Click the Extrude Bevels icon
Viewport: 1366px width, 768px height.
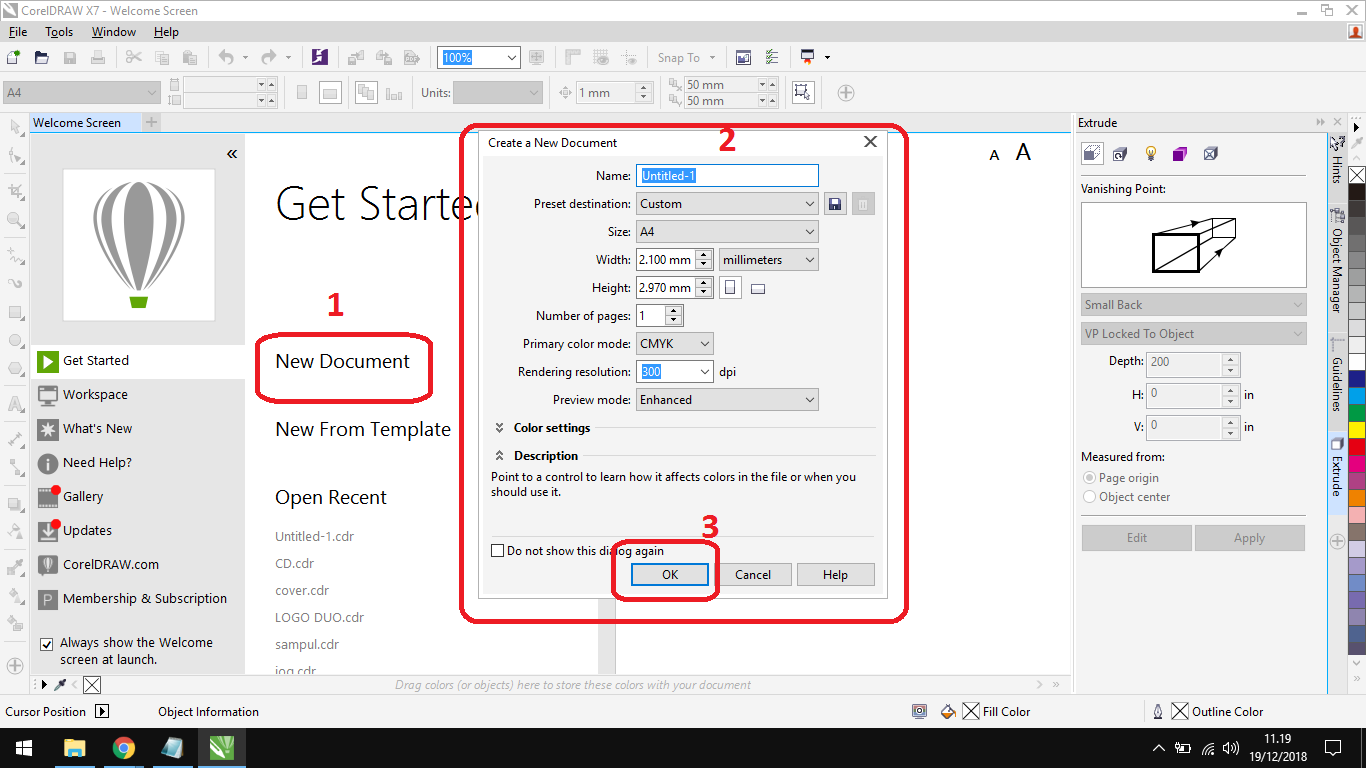click(1211, 154)
